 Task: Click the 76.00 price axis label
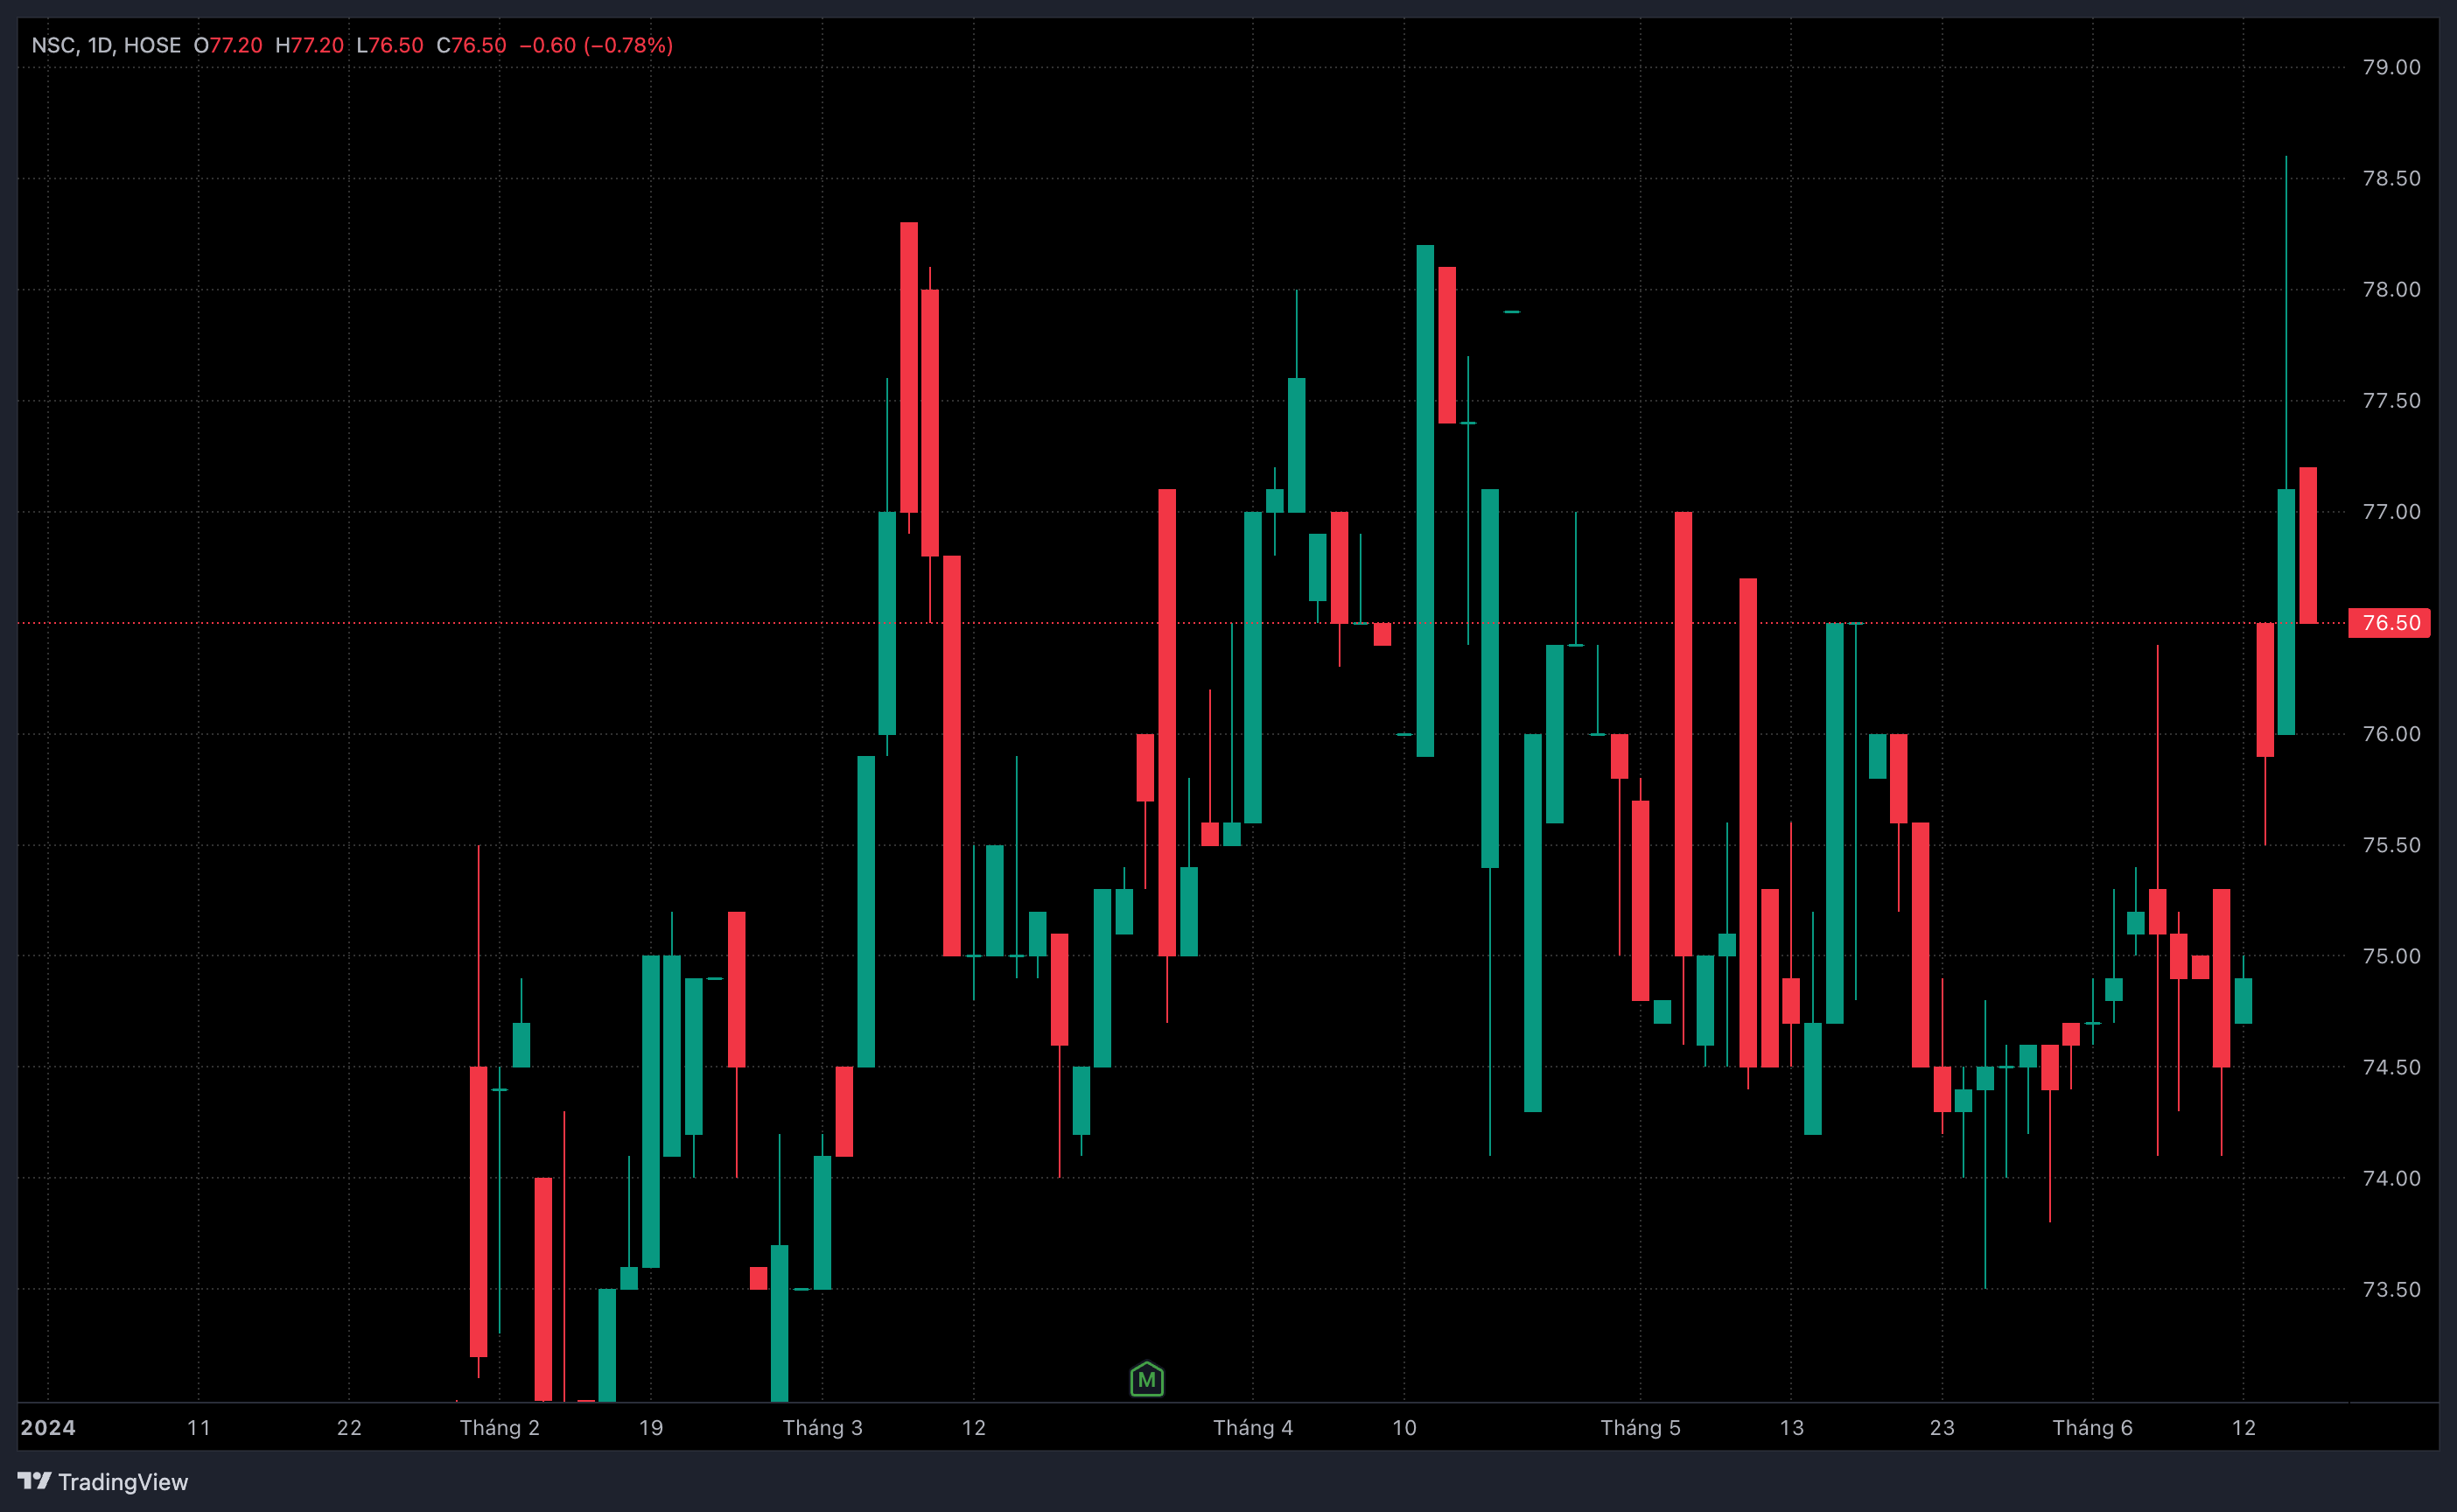(2391, 734)
